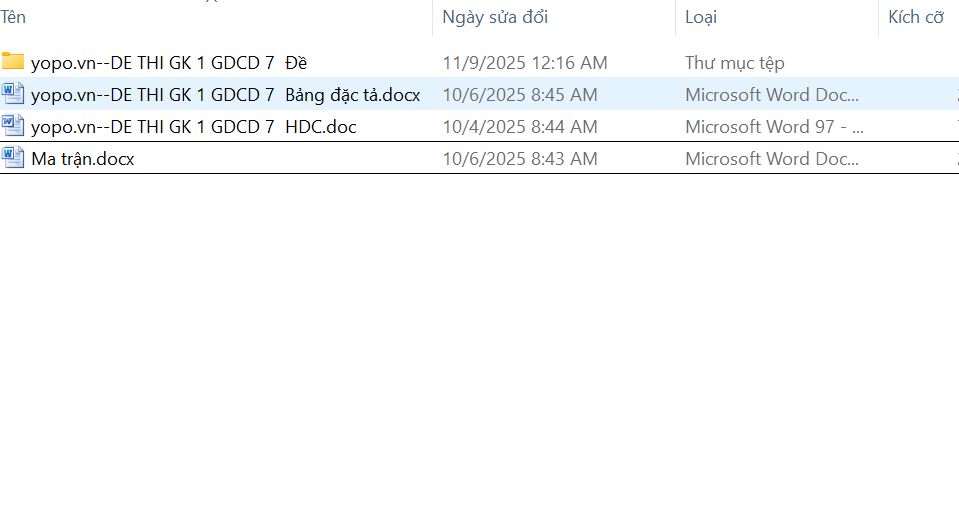The width and height of the screenshot is (959, 506).
Task: Sort by the Ngày sửa đổi column header
Action: click(495, 17)
